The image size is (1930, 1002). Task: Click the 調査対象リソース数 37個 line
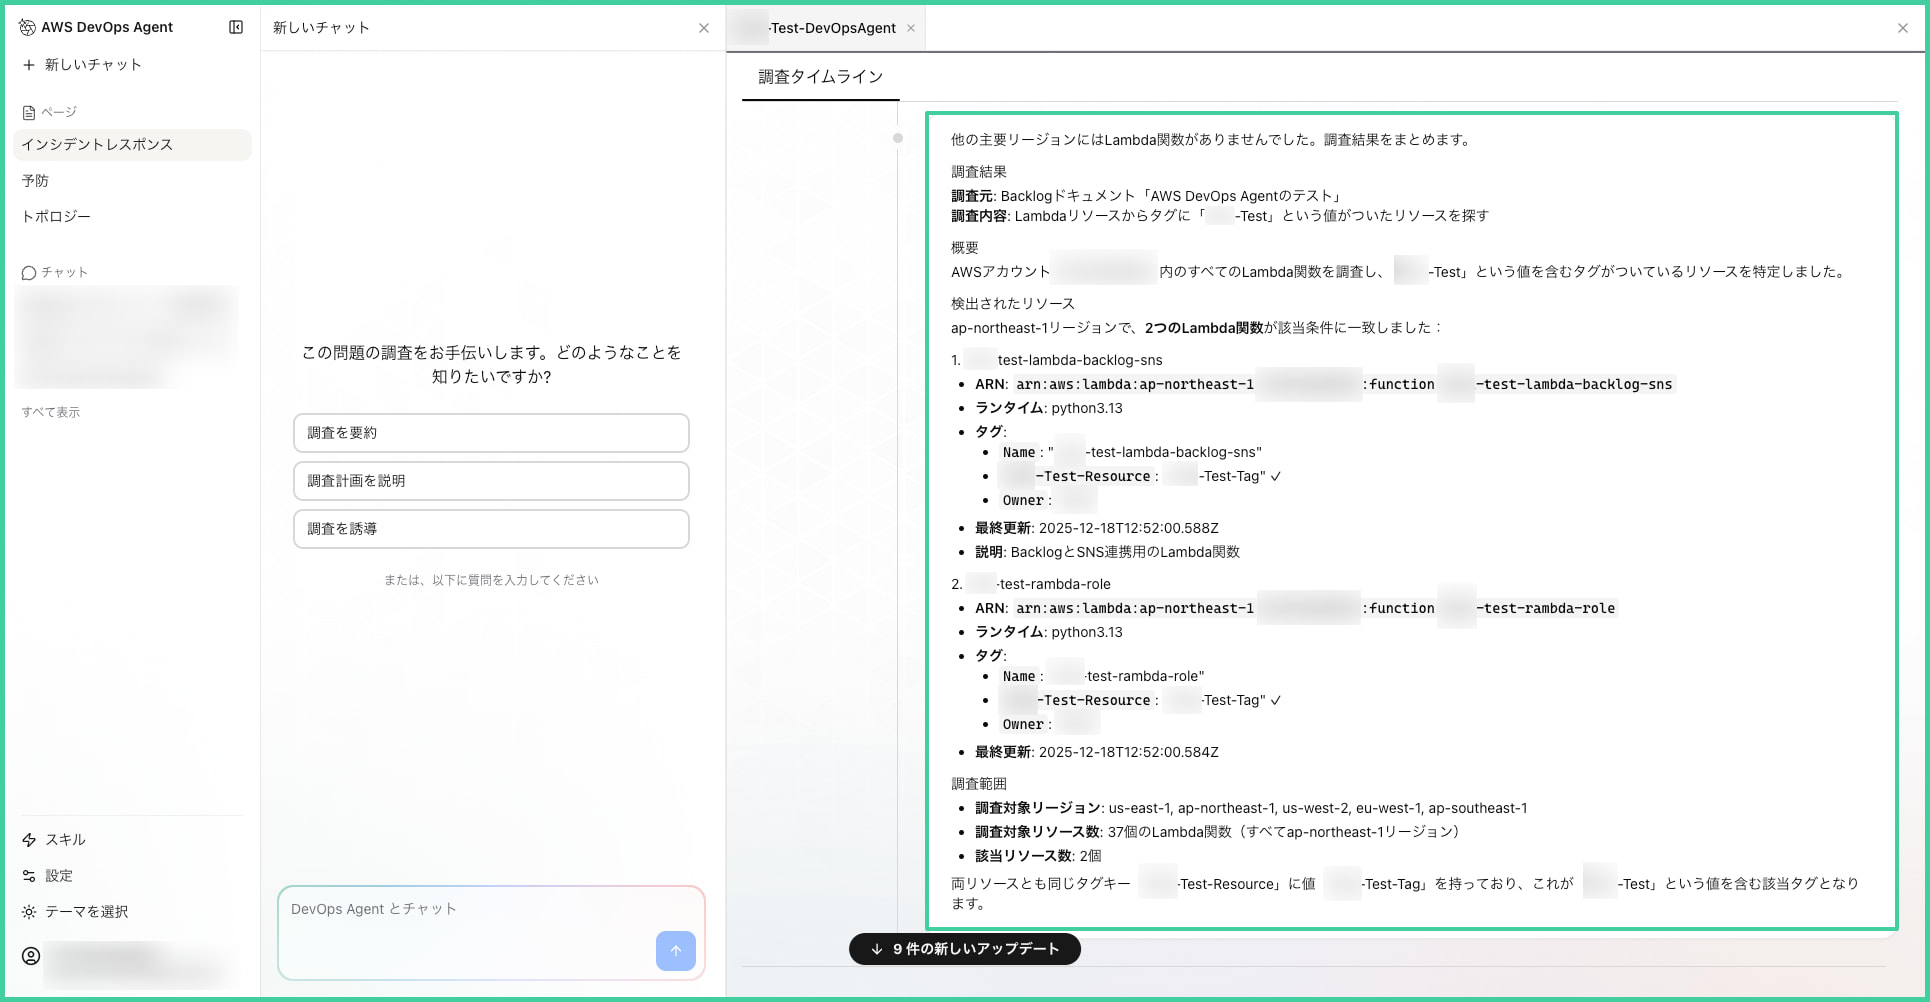[1217, 832]
